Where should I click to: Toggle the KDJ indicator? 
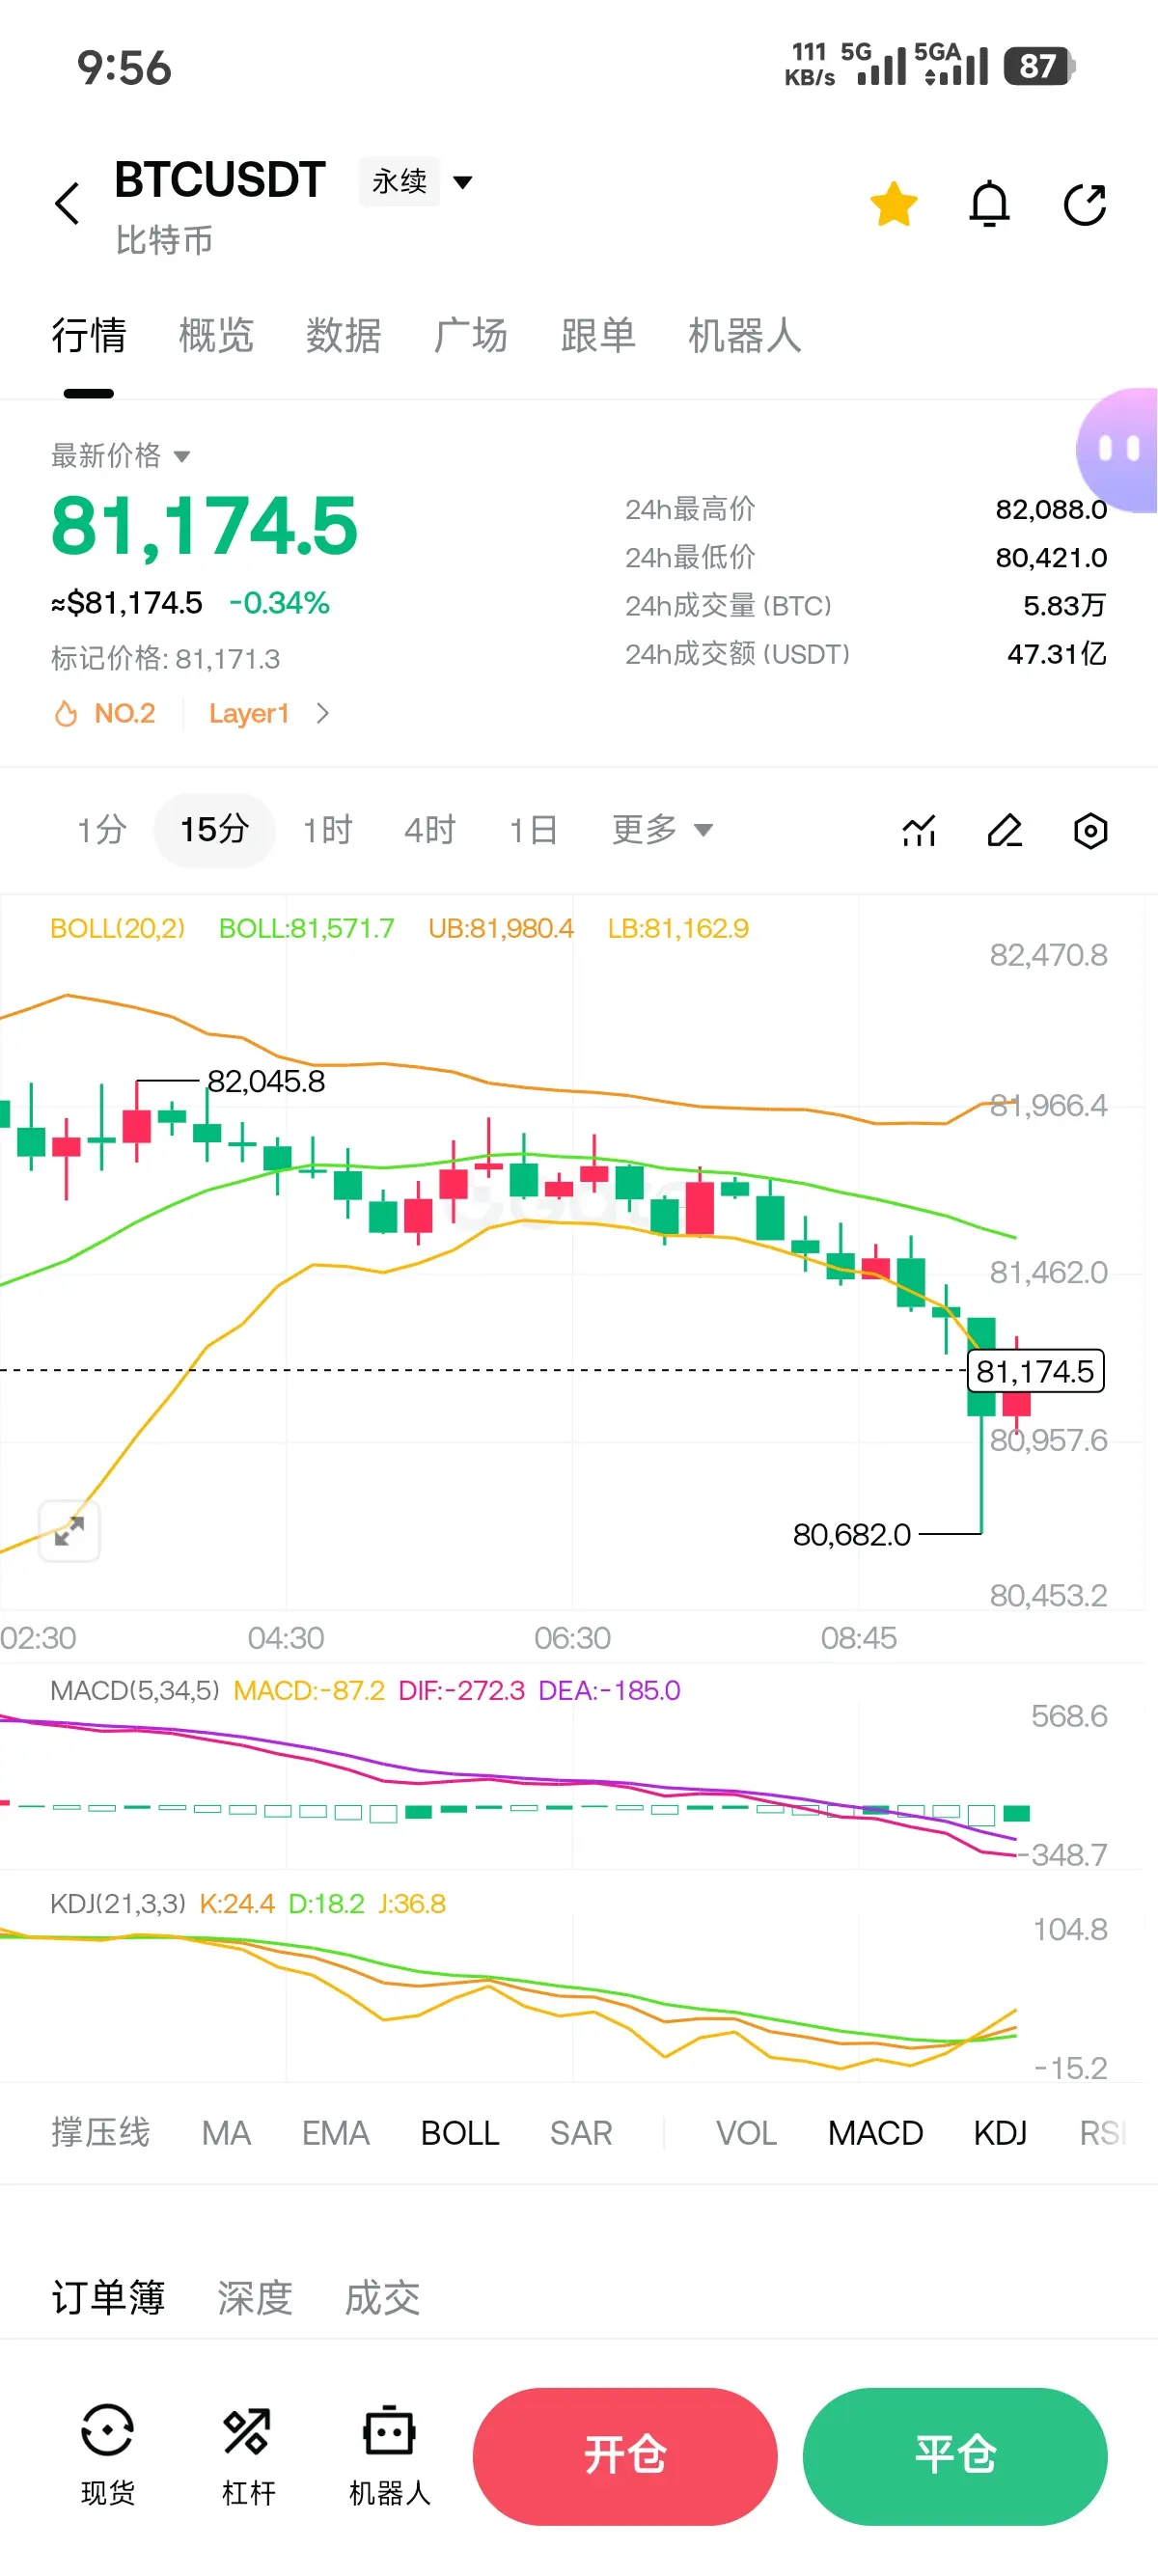click(x=1000, y=2133)
